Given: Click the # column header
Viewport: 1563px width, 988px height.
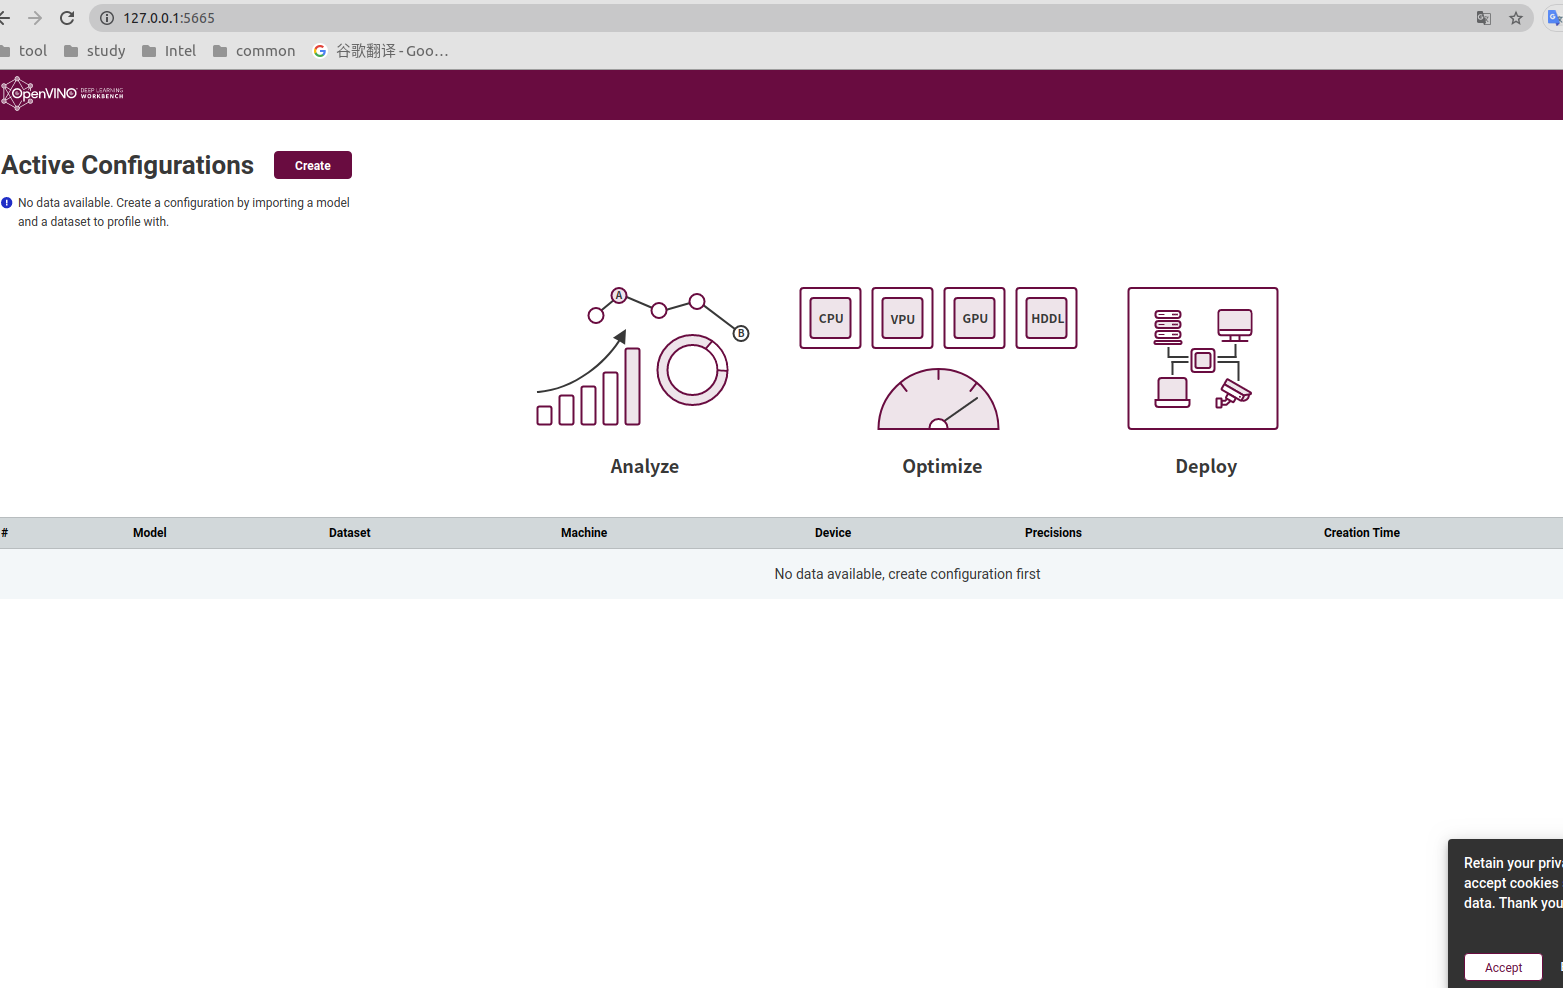Looking at the screenshot, I should pyautogui.click(x=5, y=533).
